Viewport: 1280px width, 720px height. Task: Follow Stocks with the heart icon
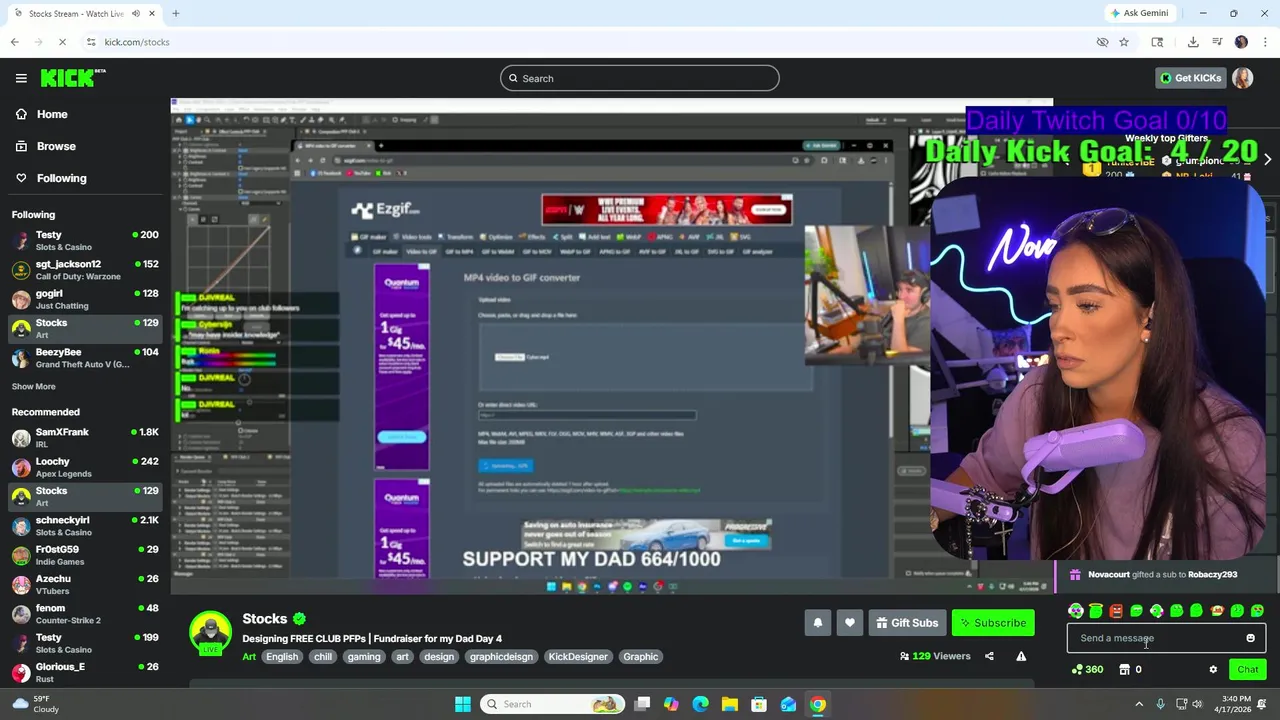tap(849, 623)
